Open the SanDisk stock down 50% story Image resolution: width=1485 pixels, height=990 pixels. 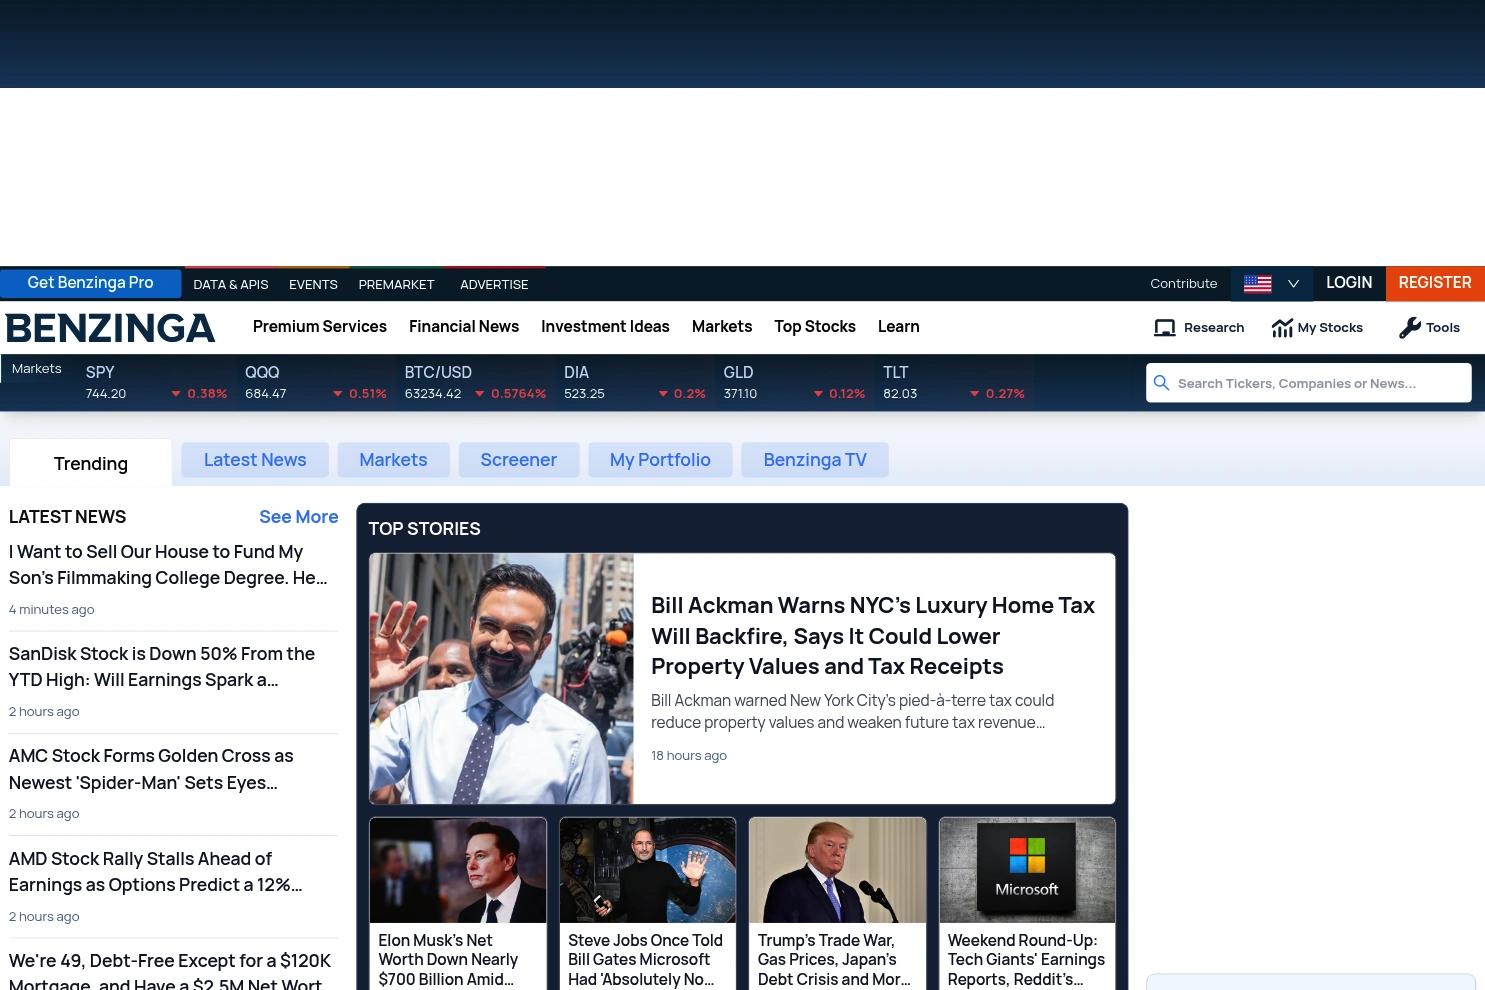click(162, 667)
